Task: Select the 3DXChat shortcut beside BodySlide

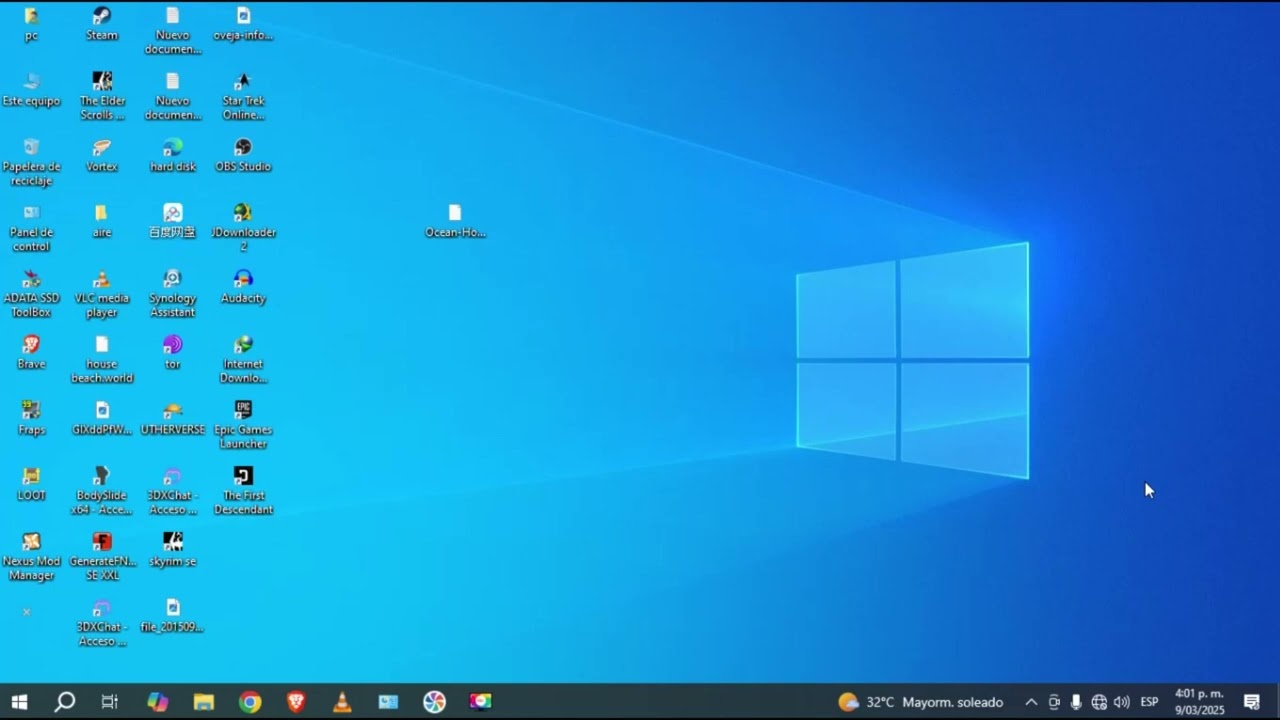Action: point(173,491)
